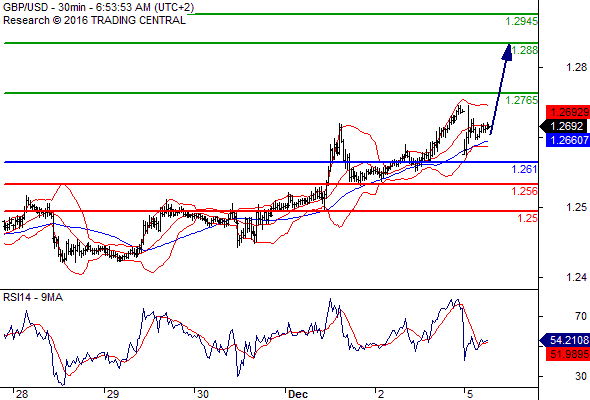
Task: Click the Research © 2016 TRADING CENTRAL text
Action: [x=94, y=20]
